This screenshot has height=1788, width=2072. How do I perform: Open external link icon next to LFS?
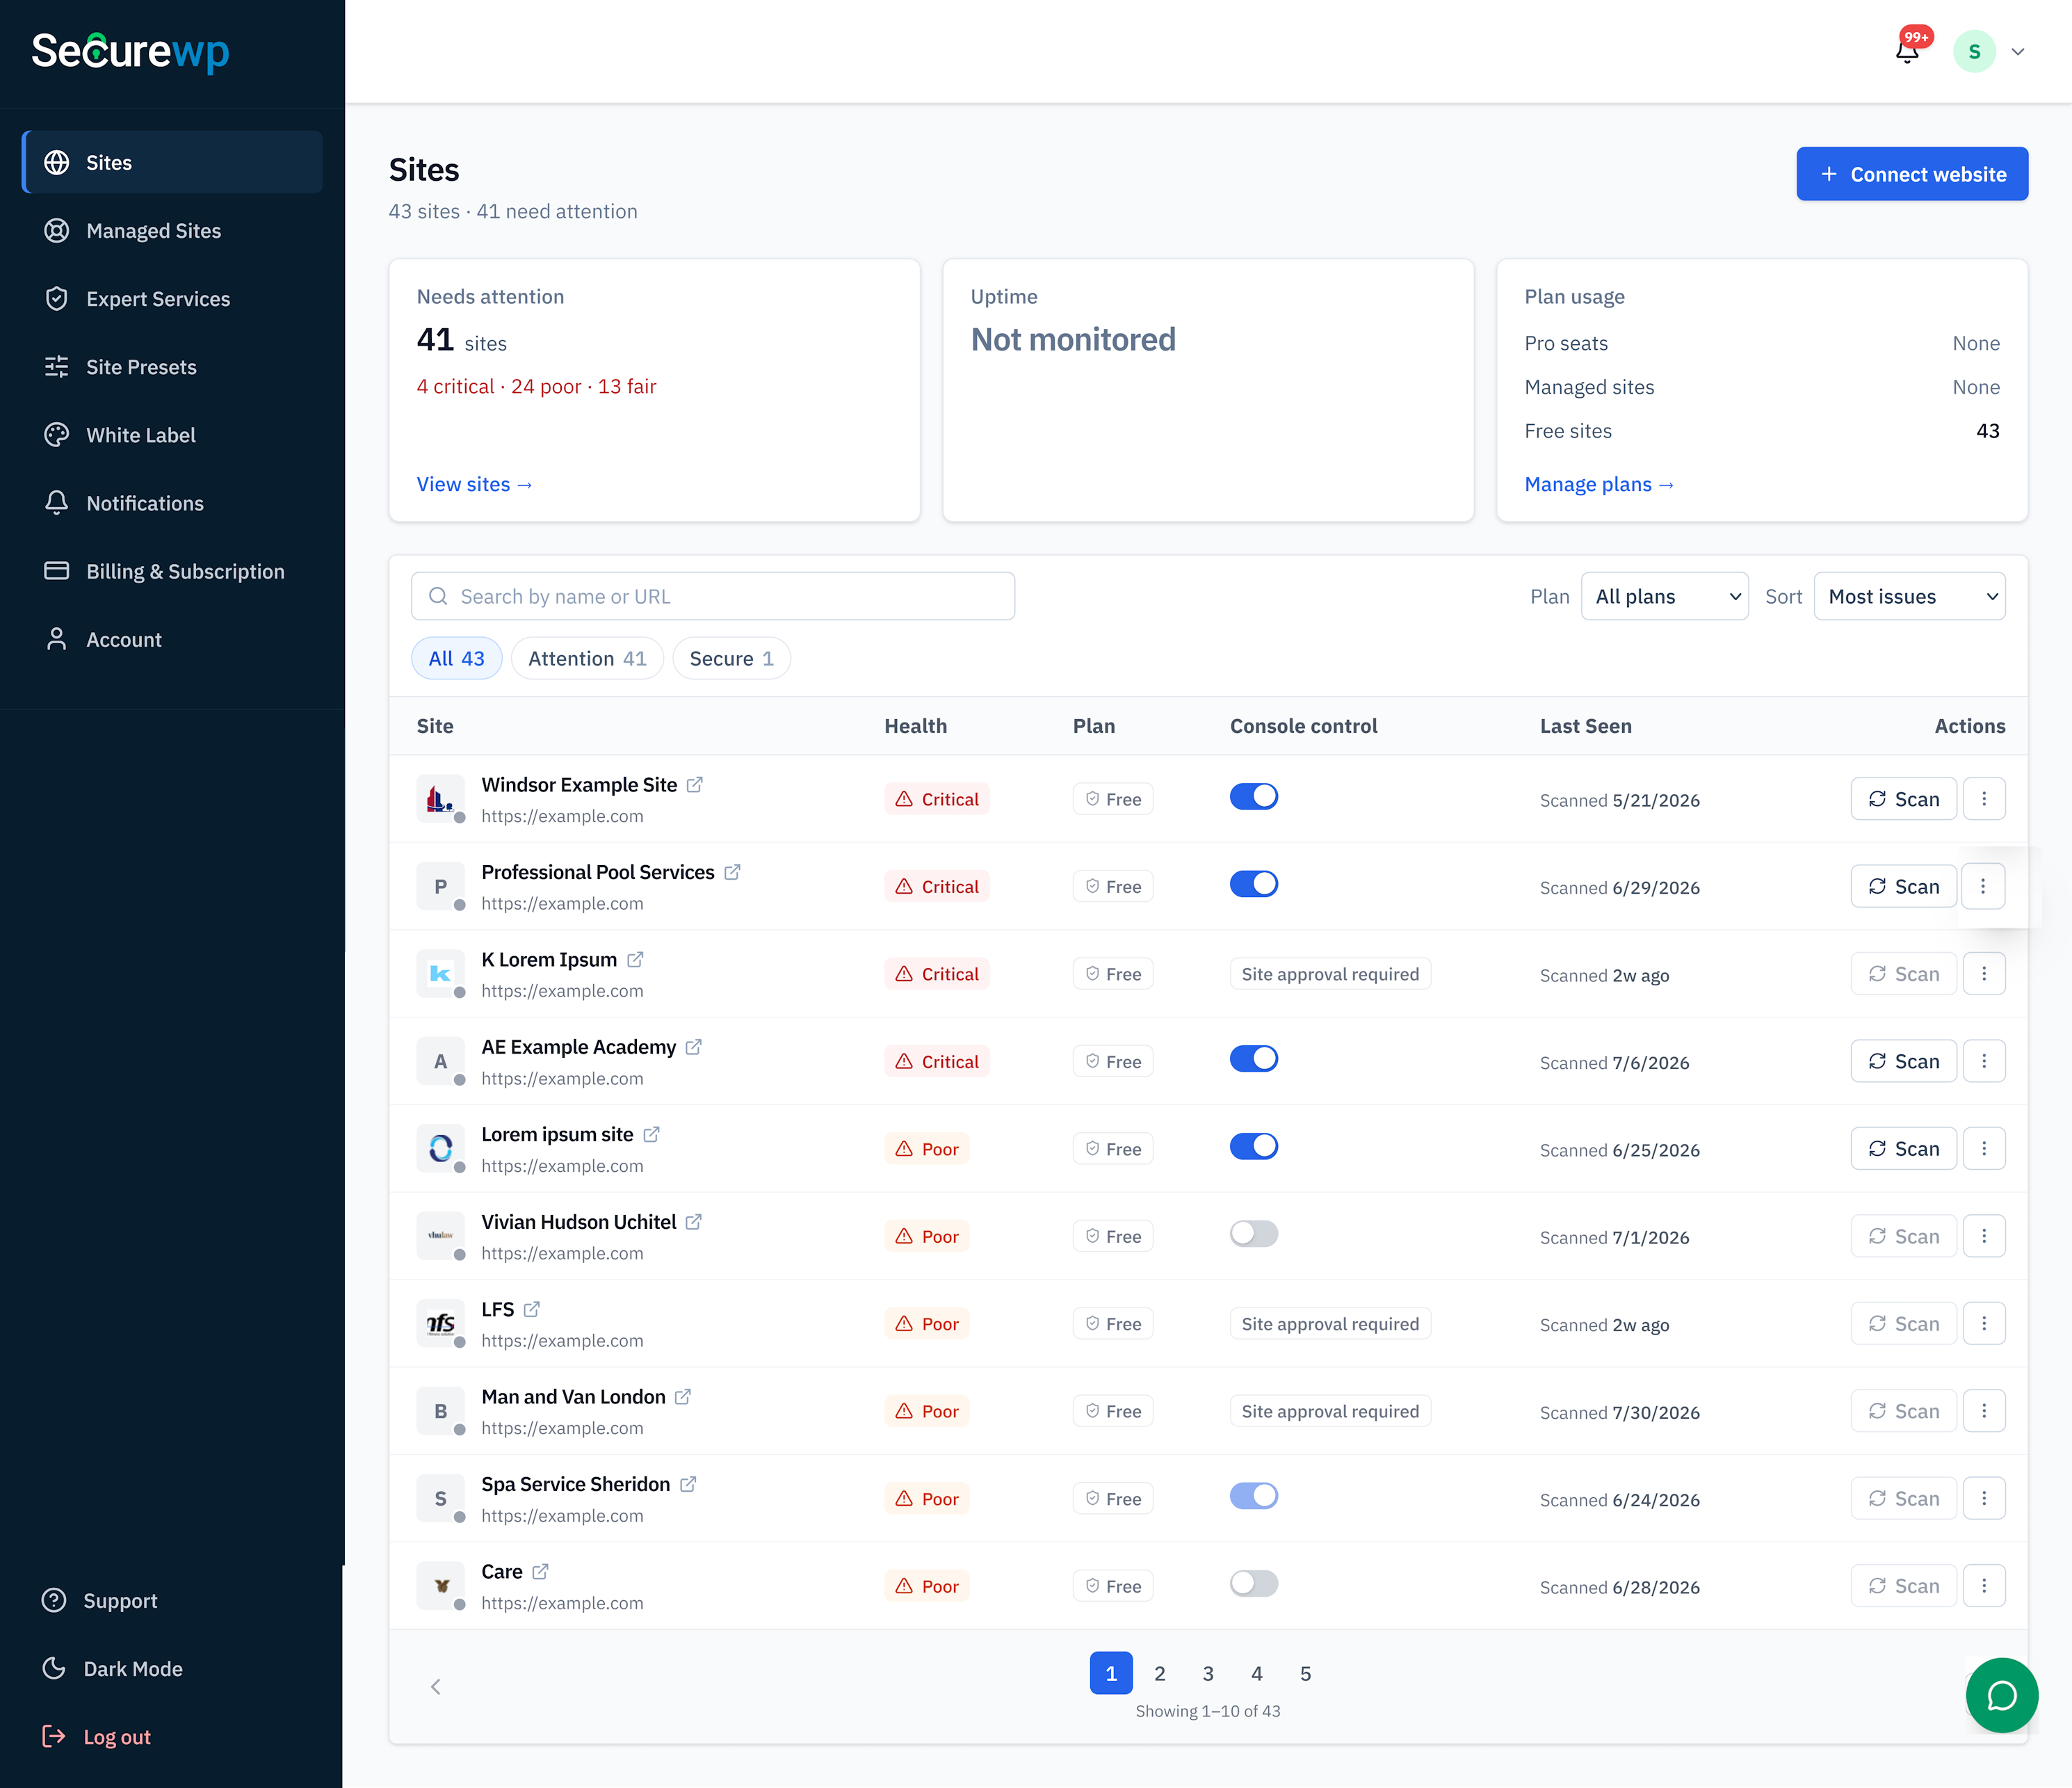coord(532,1309)
